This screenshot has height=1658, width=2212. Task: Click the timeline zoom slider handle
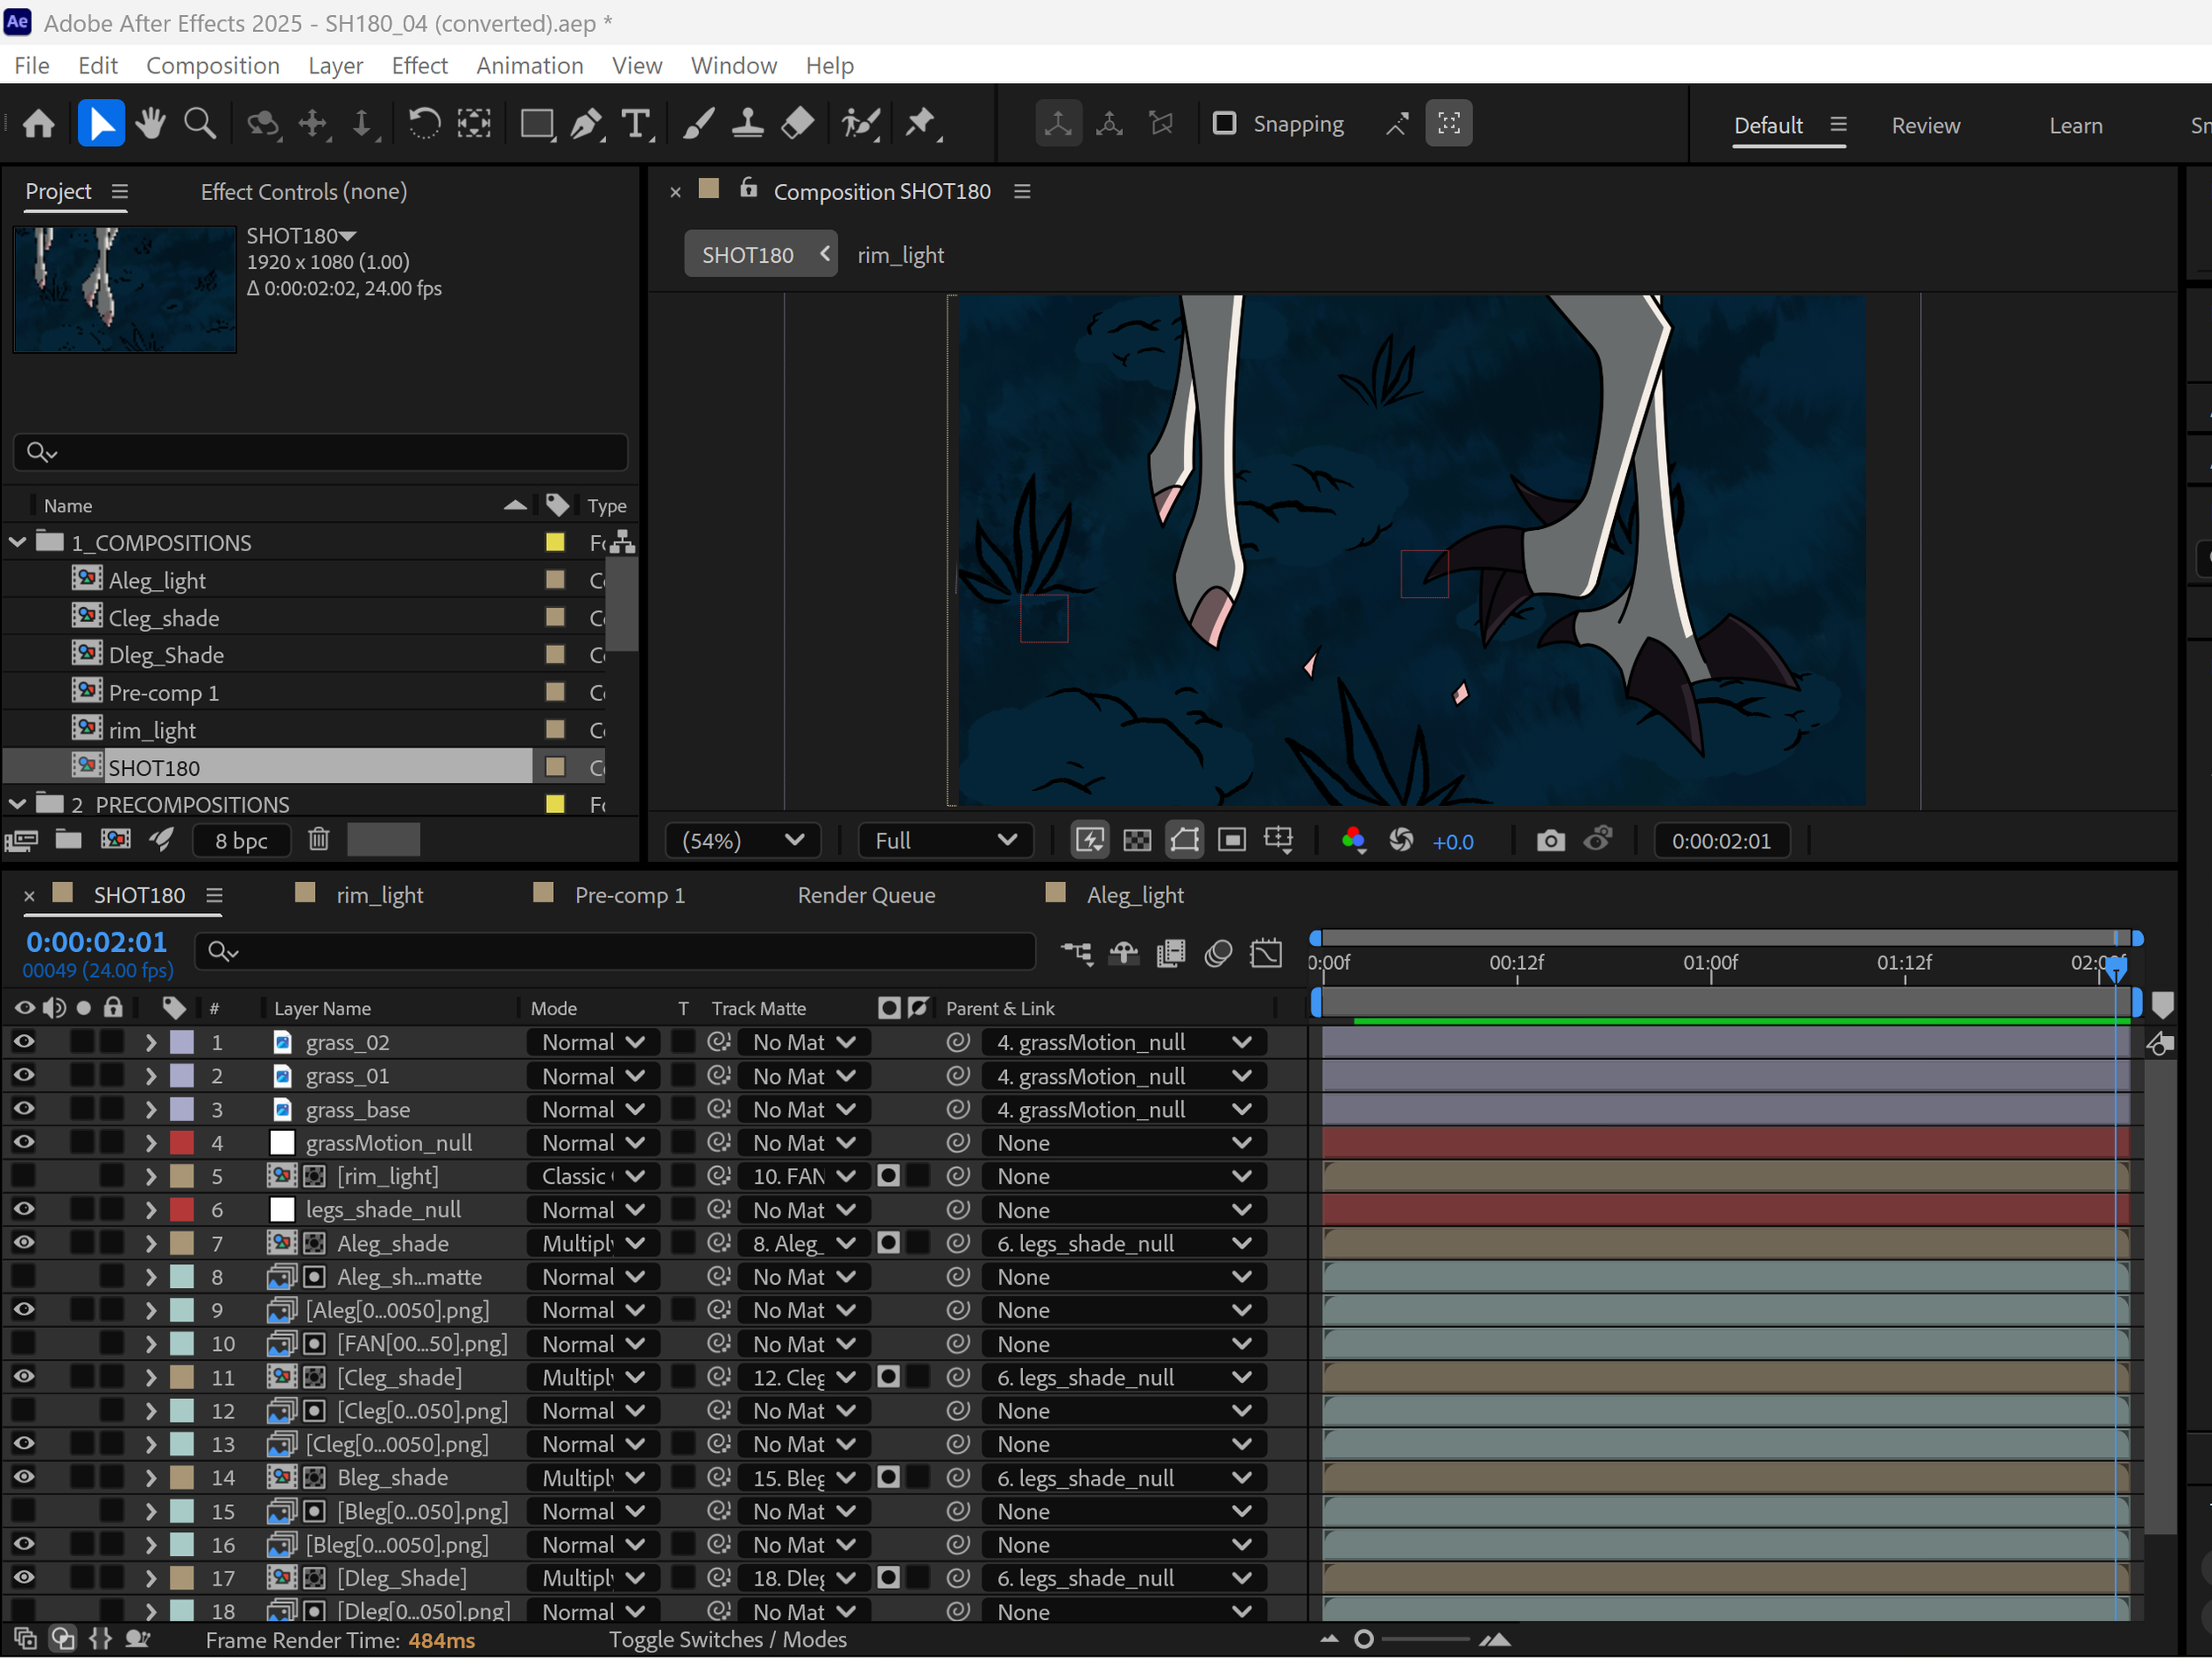pos(1363,1639)
